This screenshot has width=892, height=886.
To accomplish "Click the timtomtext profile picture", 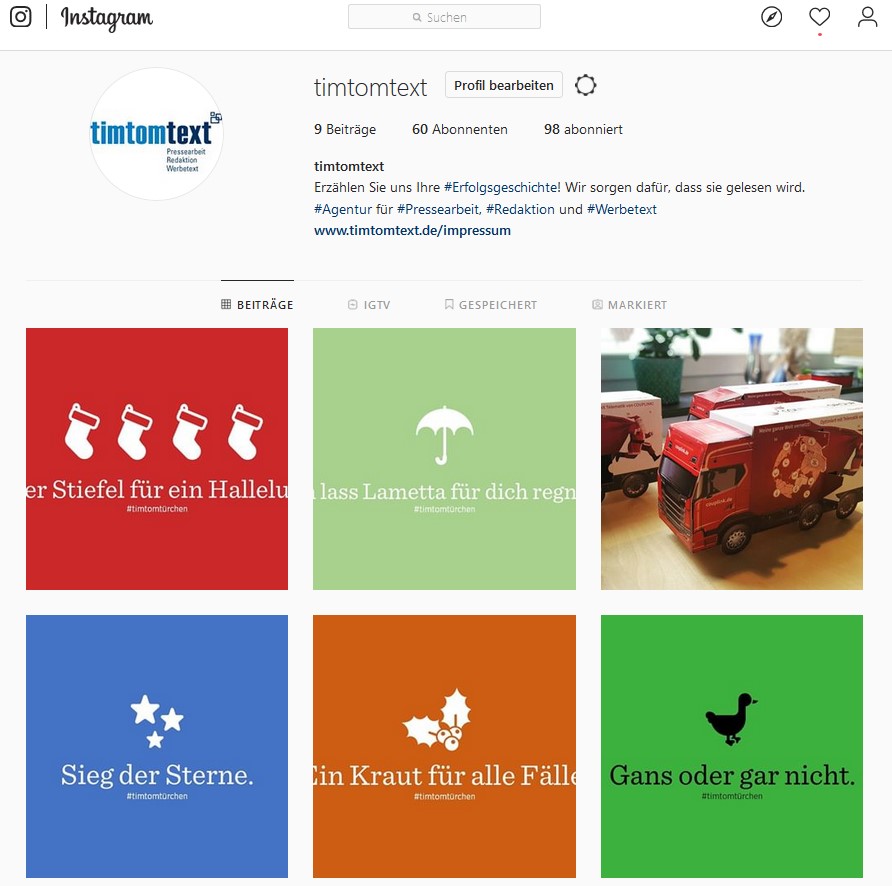I will 156,134.
